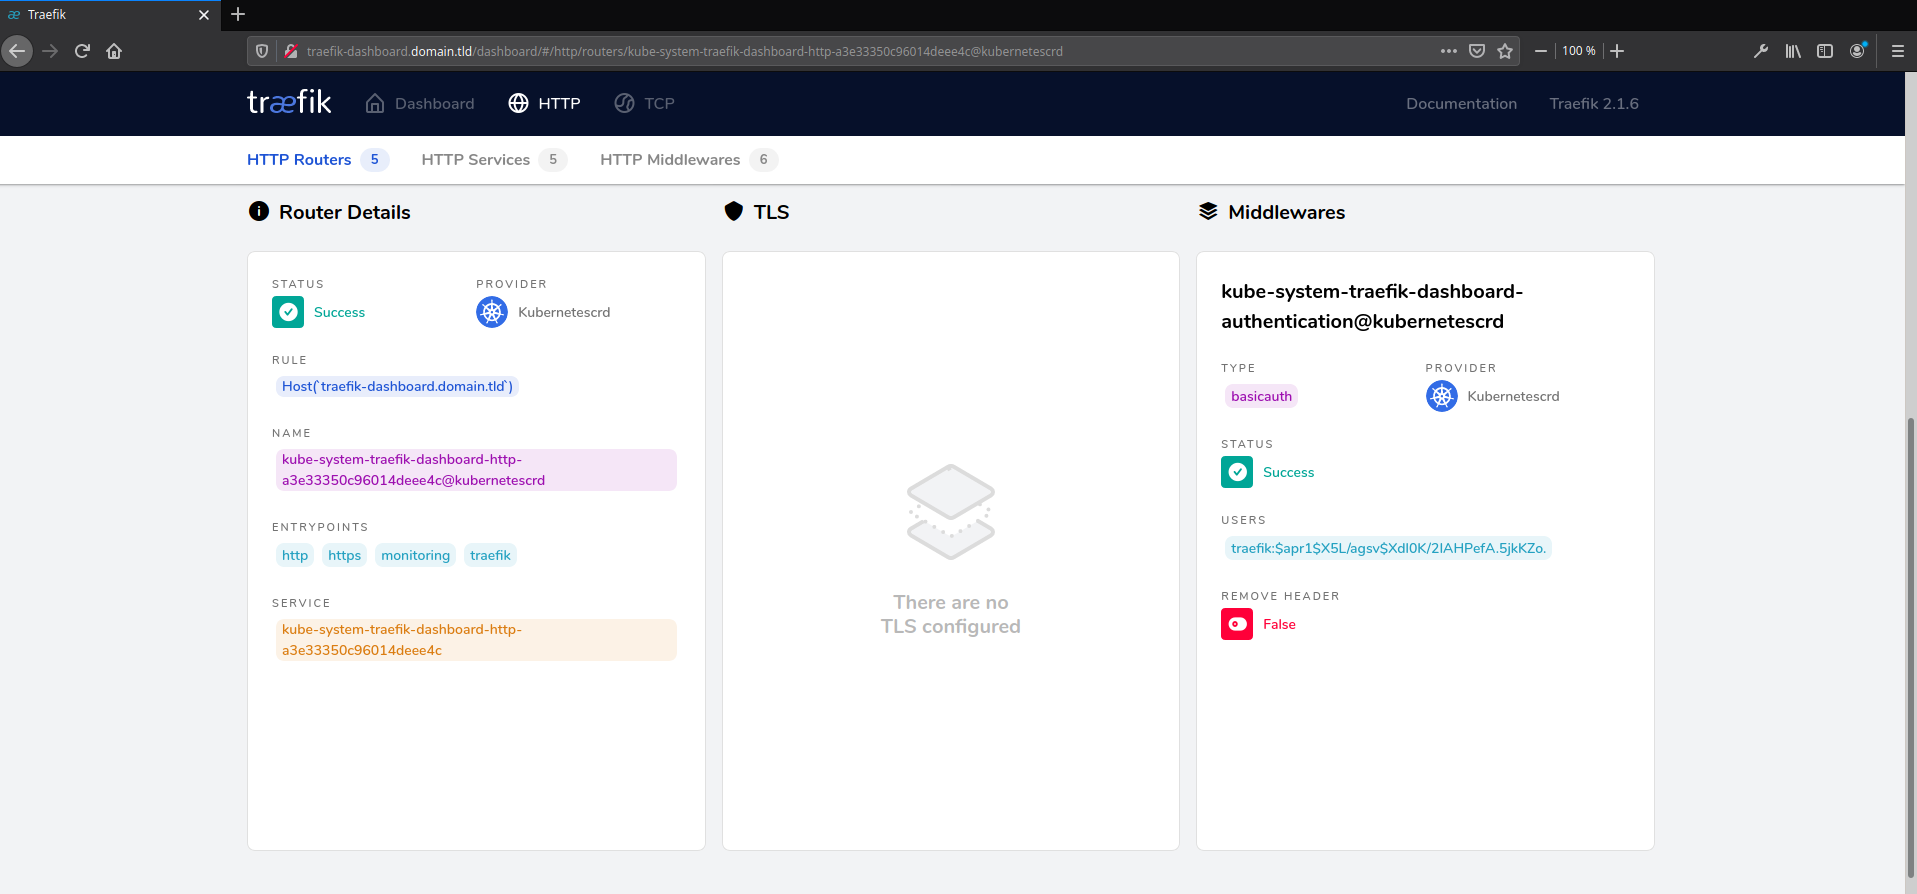Click the browser forward arrow
Image resolution: width=1917 pixels, height=894 pixels.
pyautogui.click(x=50, y=51)
